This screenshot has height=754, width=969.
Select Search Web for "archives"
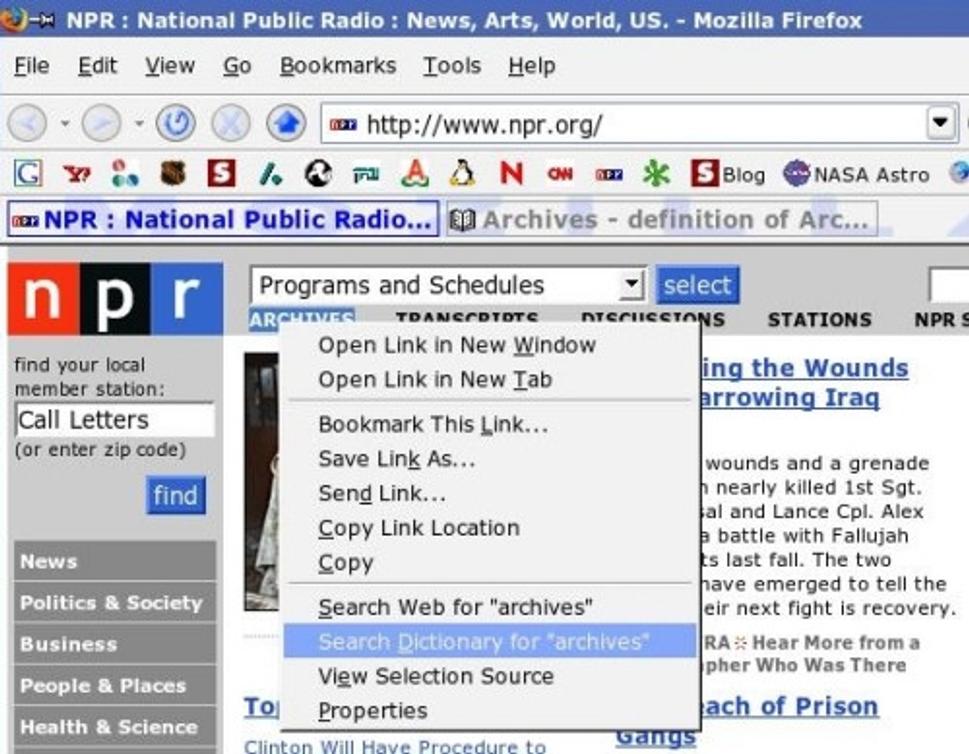tap(491, 608)
